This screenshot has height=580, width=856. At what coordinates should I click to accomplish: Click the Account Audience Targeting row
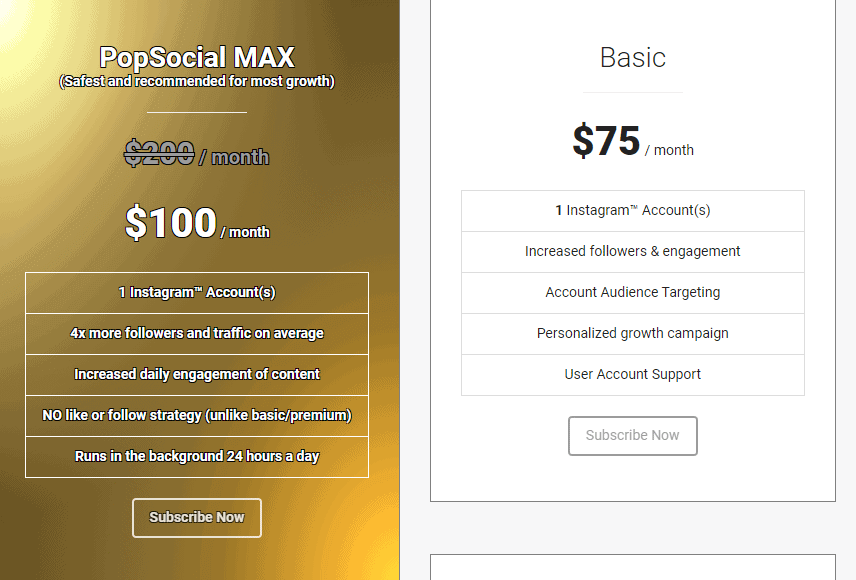coord(633,293)
